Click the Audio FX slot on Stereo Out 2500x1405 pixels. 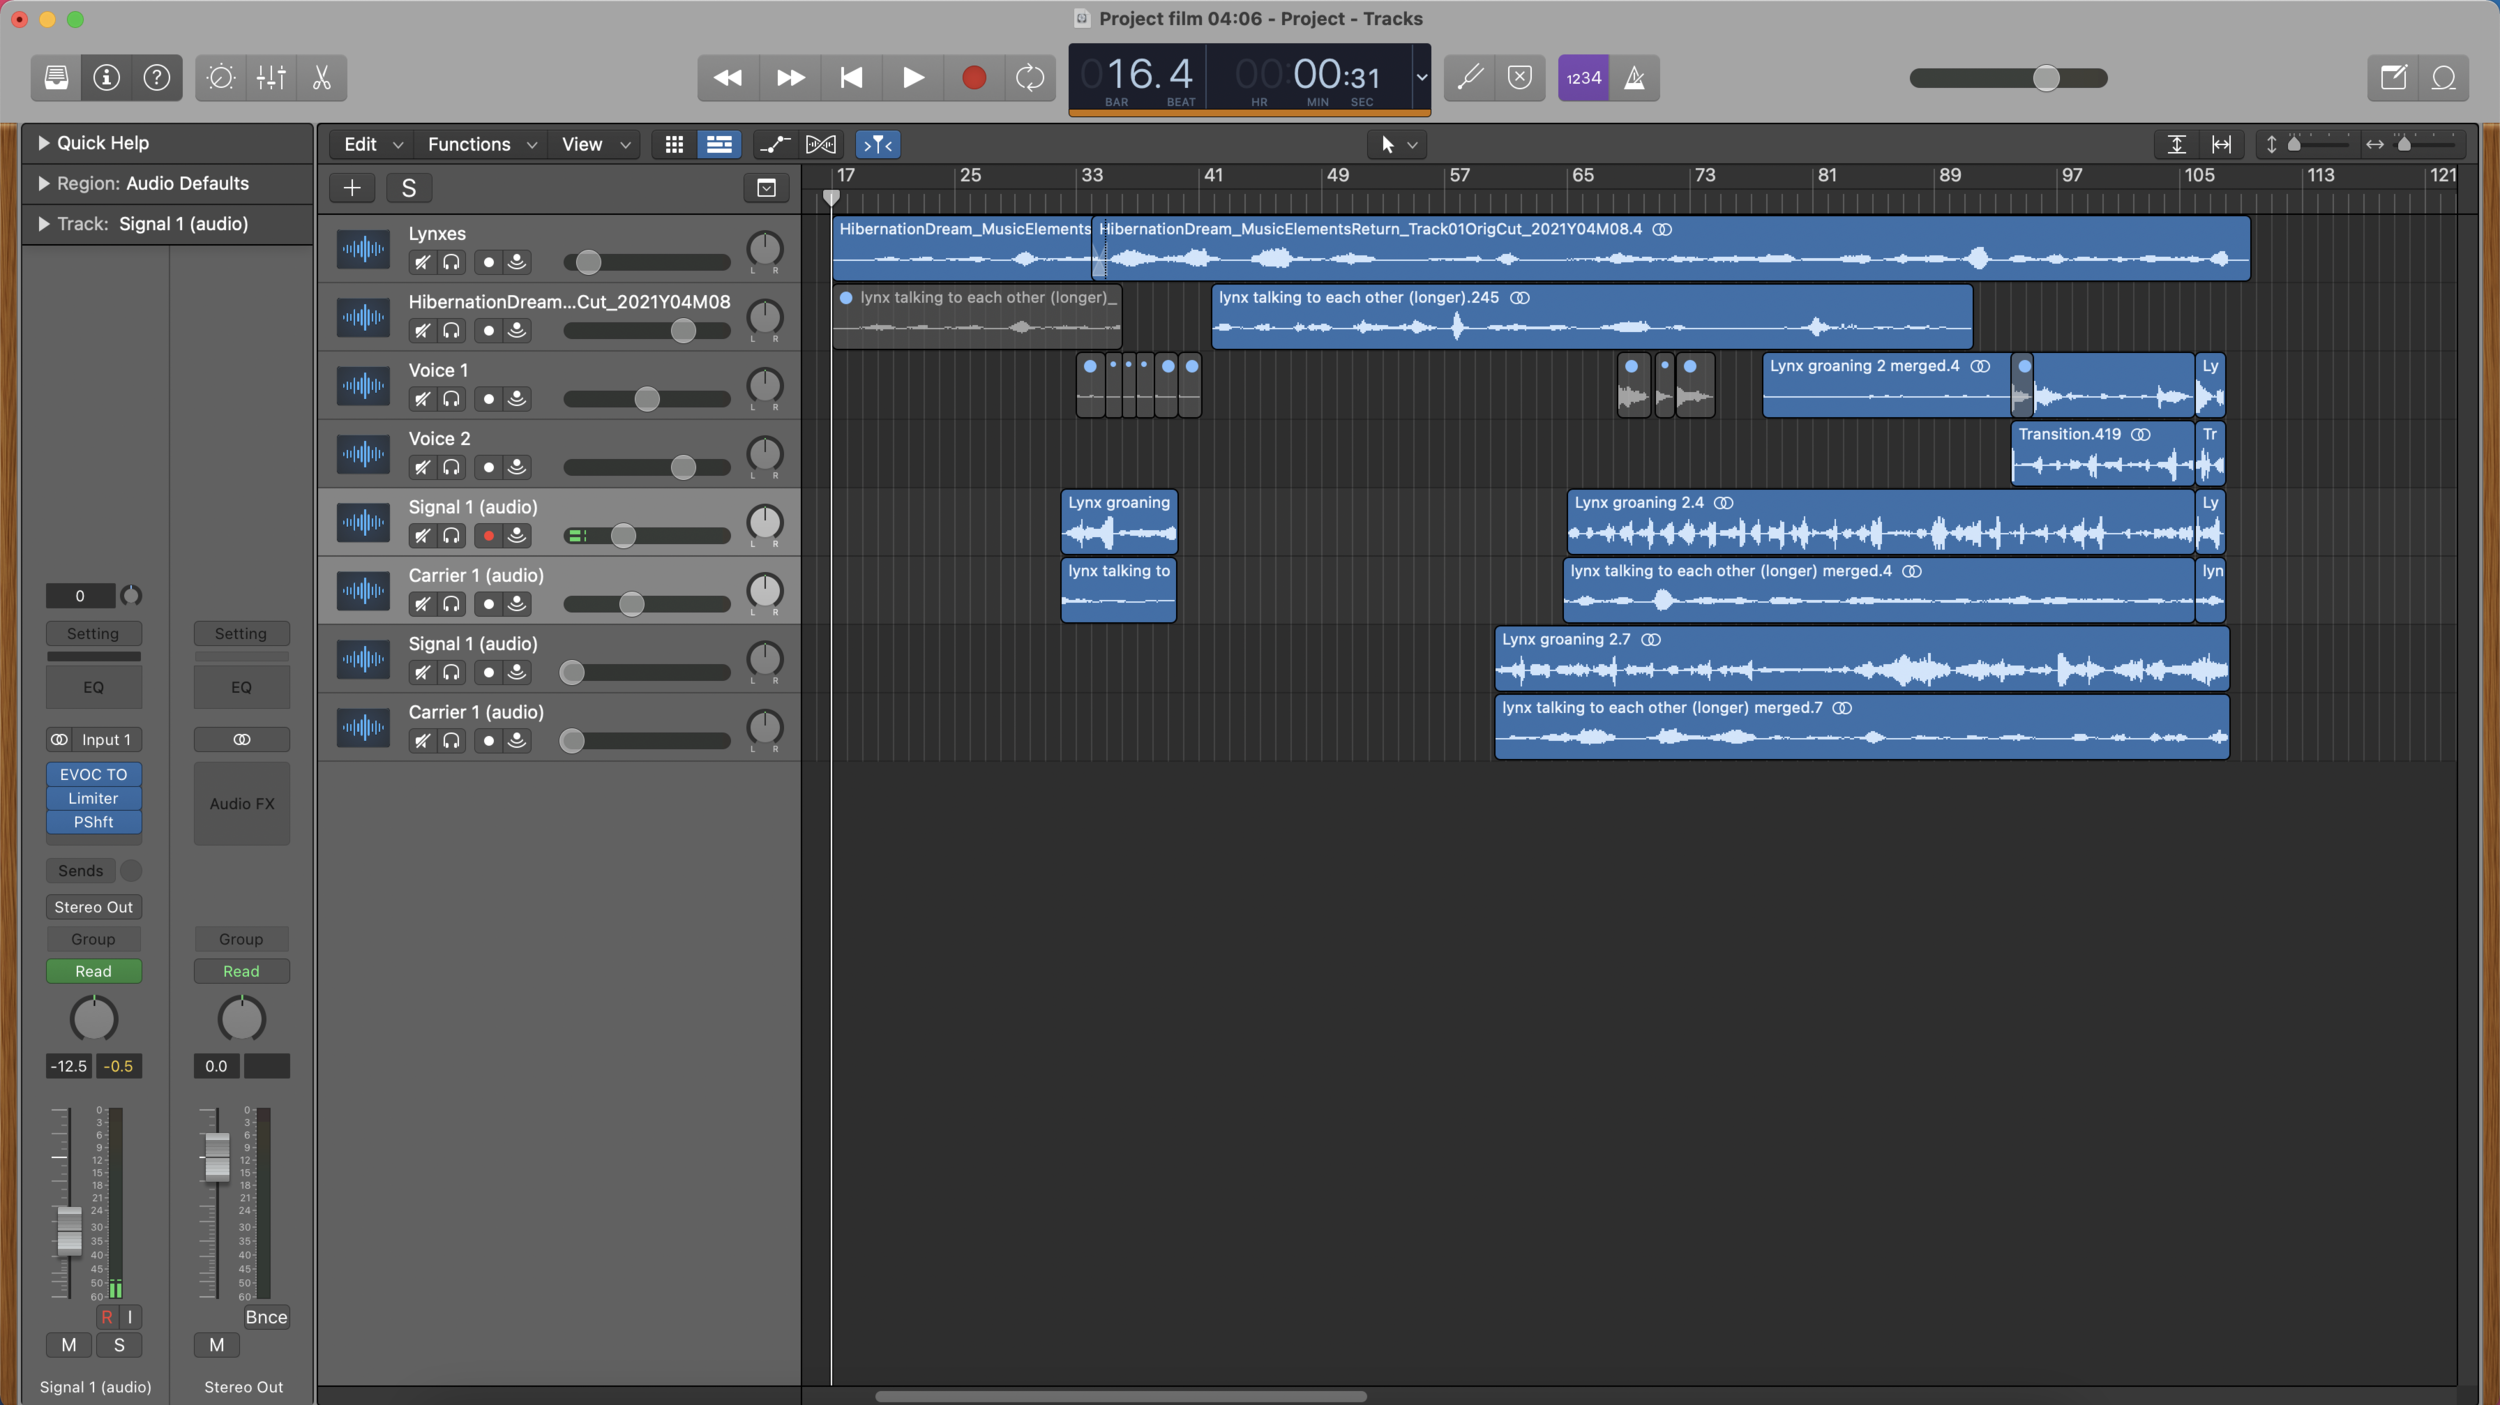click(x=241, y=804)
